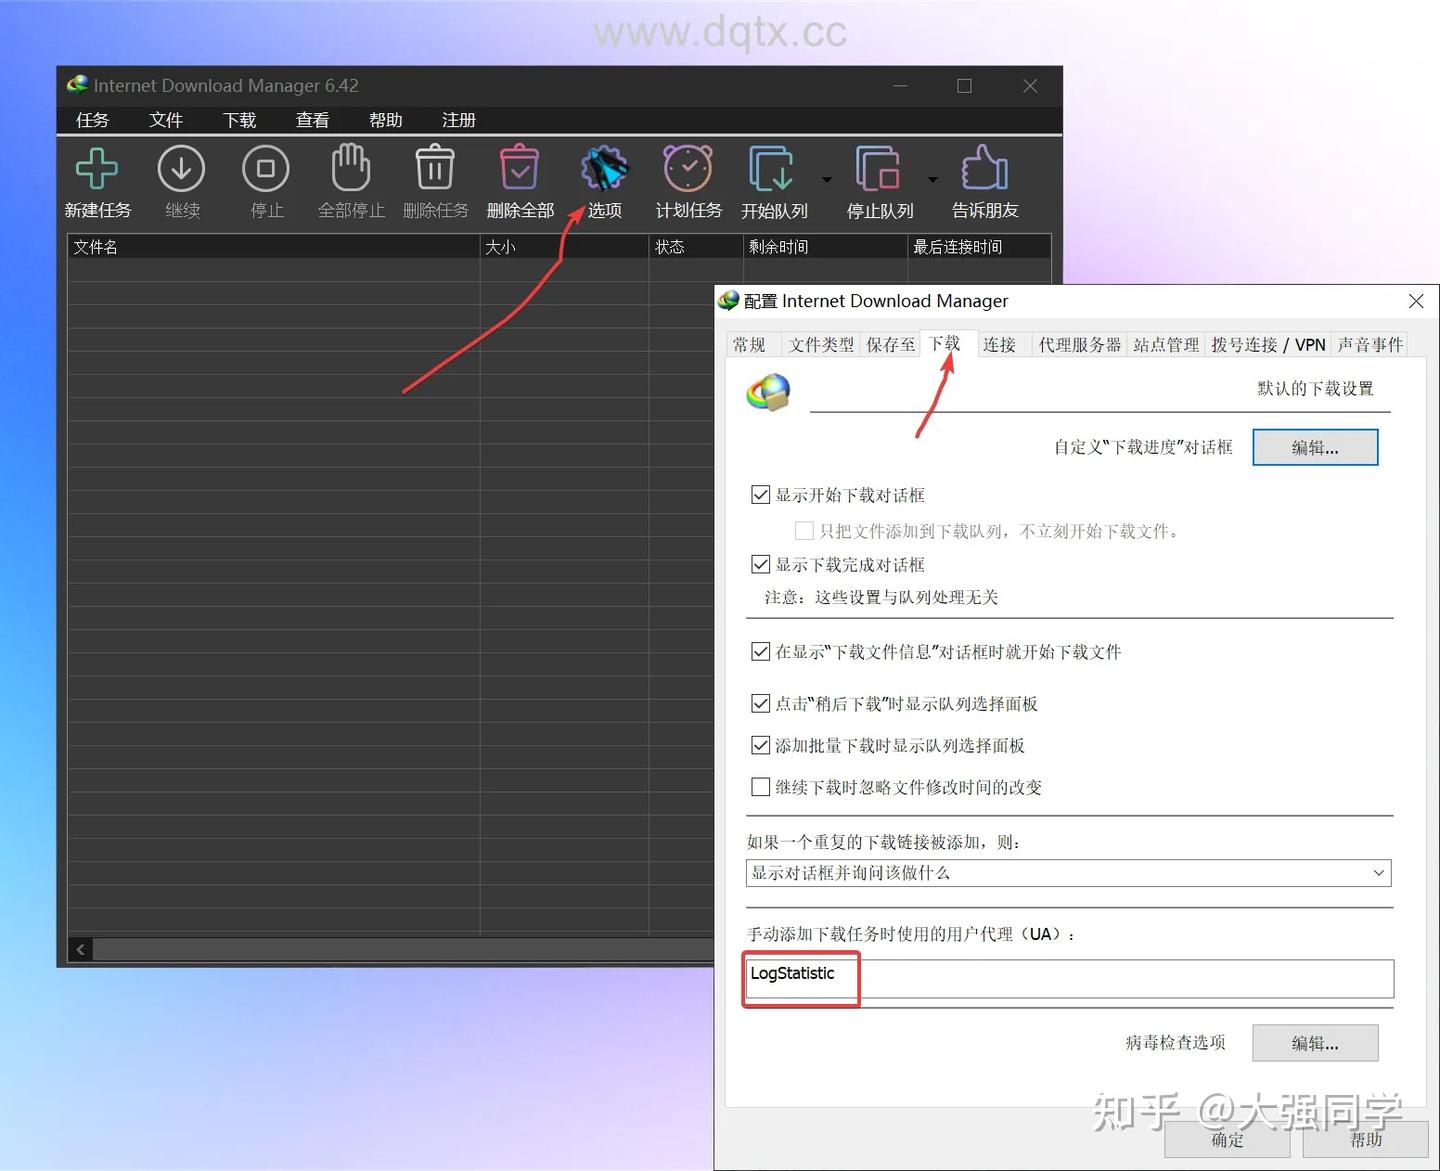
Task: Expand the 停止队列 dropdown arrow
Action: (x=932, y=180)
